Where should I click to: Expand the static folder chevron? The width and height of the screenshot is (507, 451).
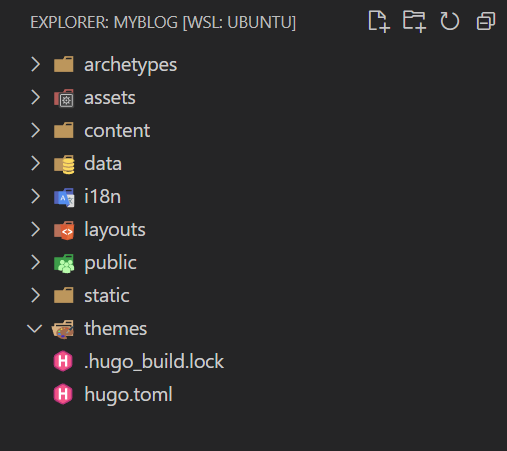(35, 295)
